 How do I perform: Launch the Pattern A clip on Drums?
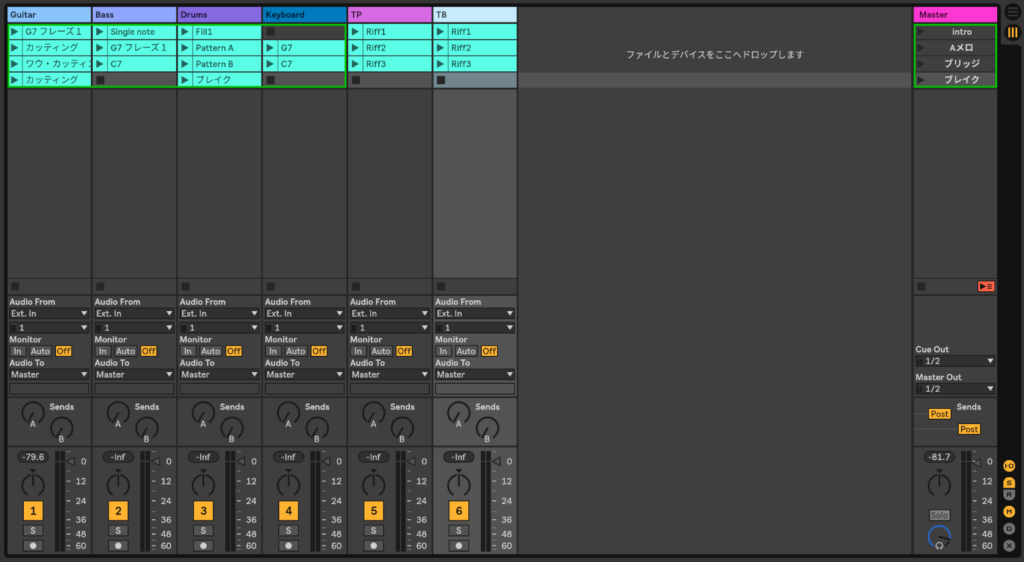pos(185,48)
